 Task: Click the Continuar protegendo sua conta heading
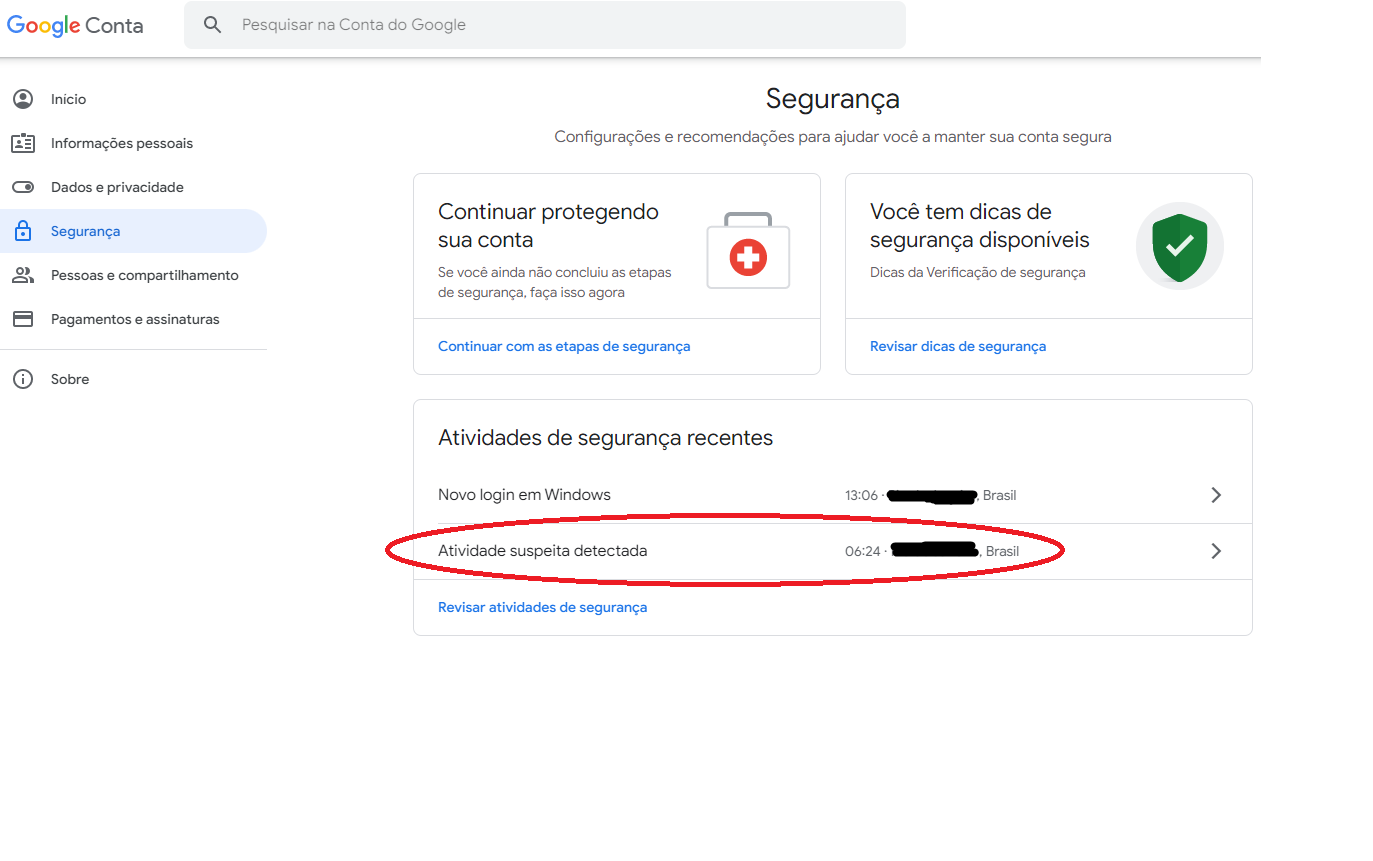tap(548, 226)
